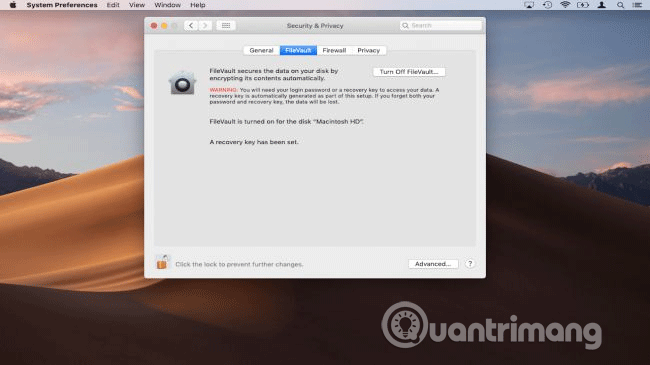Click the red WARNING label

point(223,90)
